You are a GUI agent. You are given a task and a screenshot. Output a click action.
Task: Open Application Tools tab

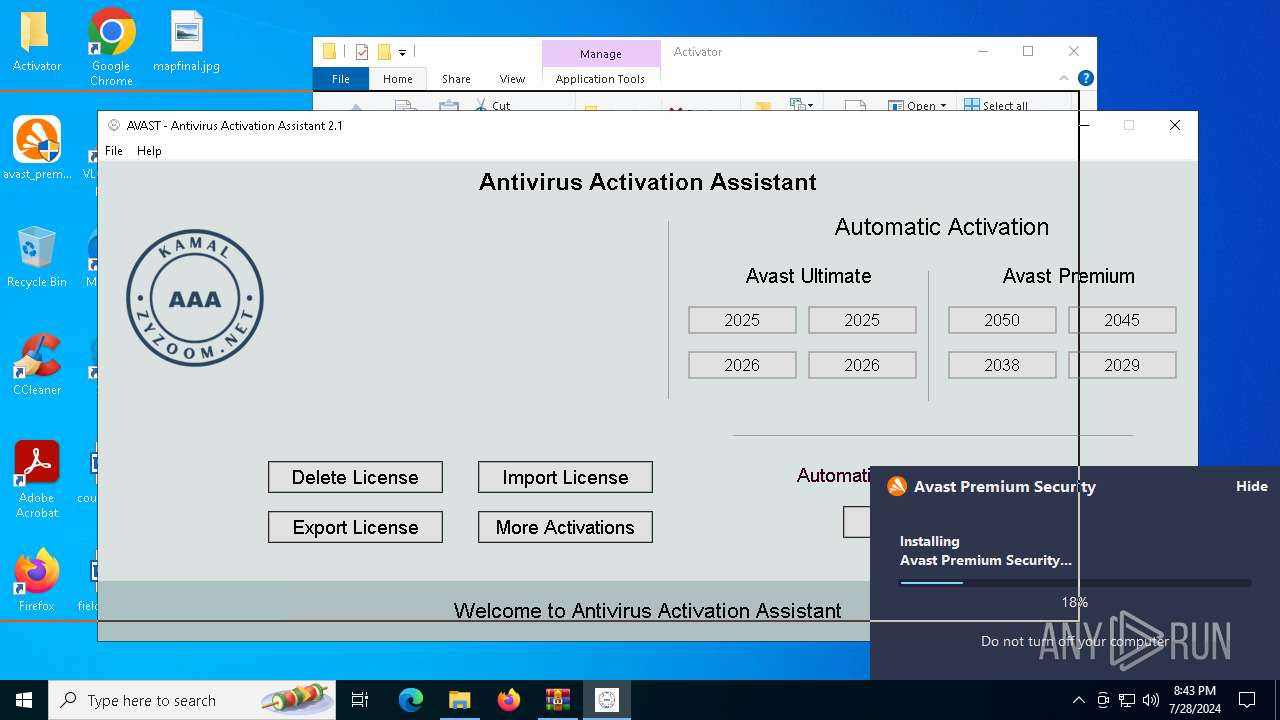600,79
